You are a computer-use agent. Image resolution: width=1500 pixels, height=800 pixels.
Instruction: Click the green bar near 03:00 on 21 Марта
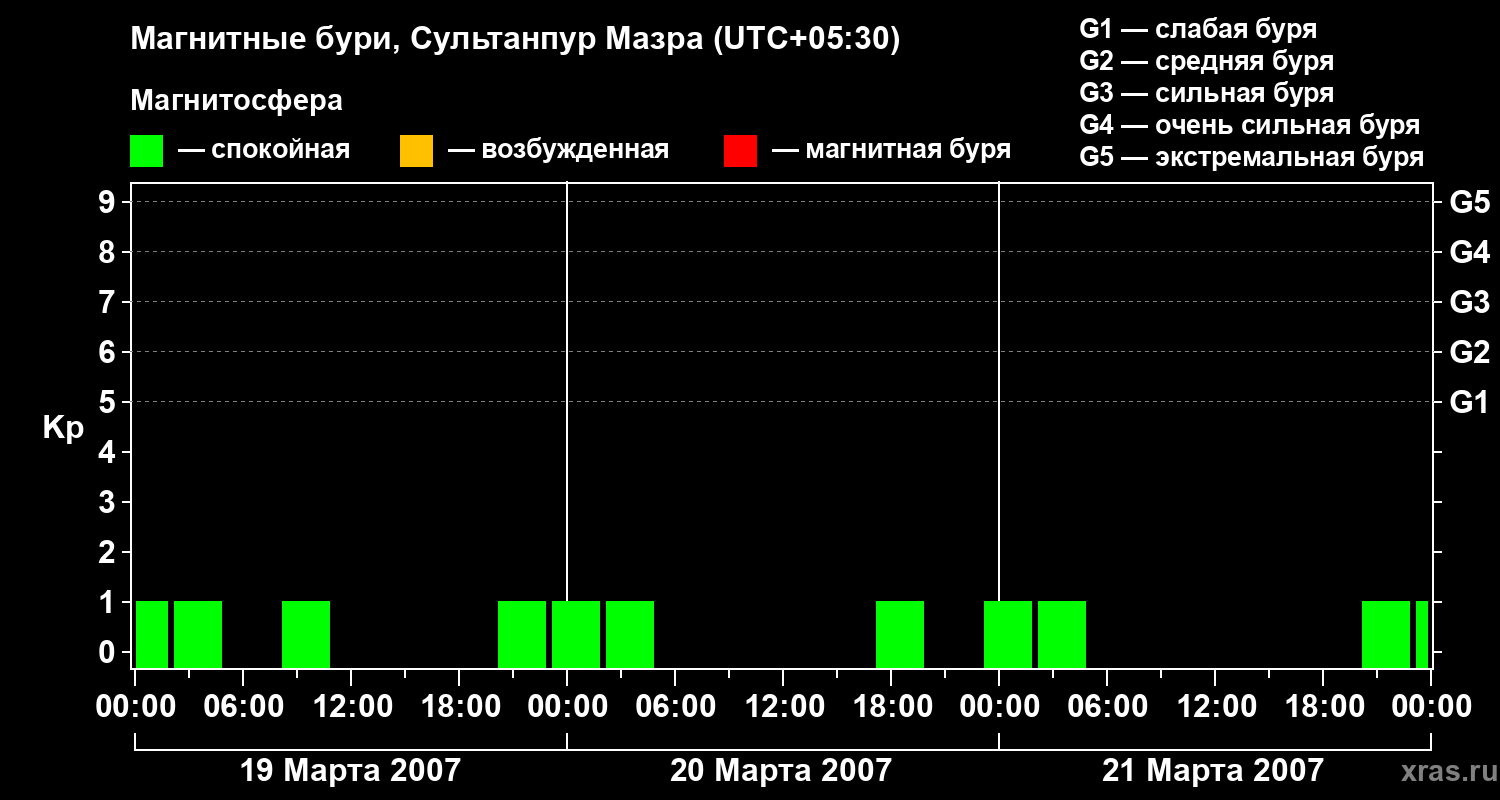point(1062,634)
